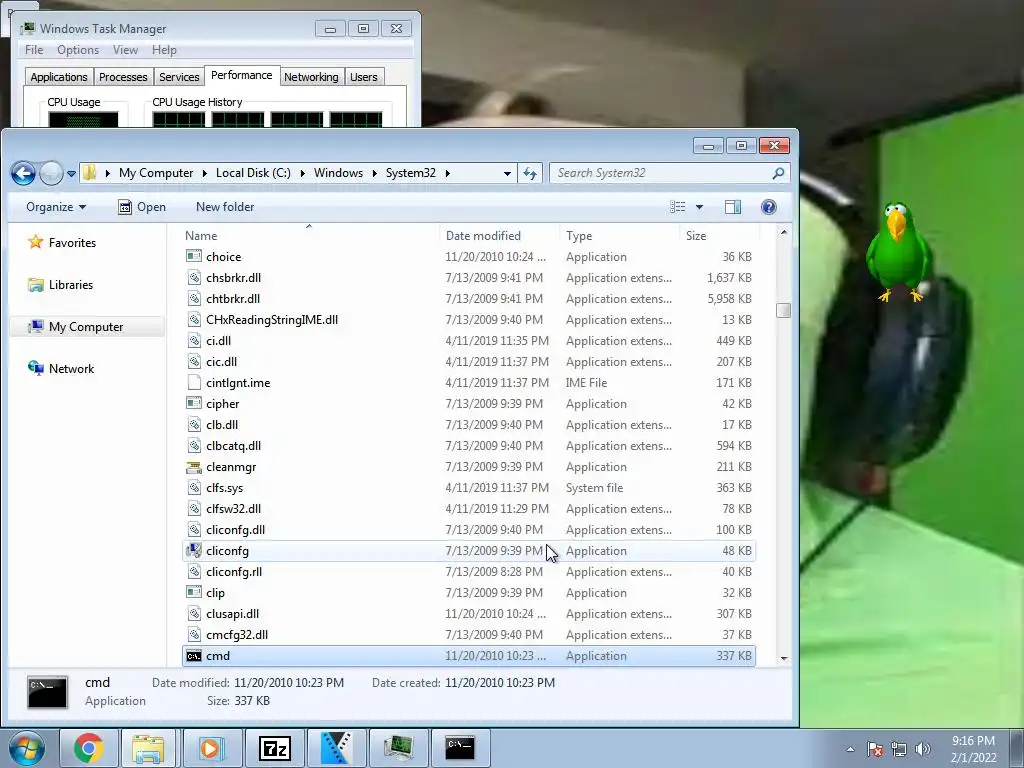Switch to Task Manager Processes tab
The height and width of the screenshot is (768, 1024).
click(123, 77)
